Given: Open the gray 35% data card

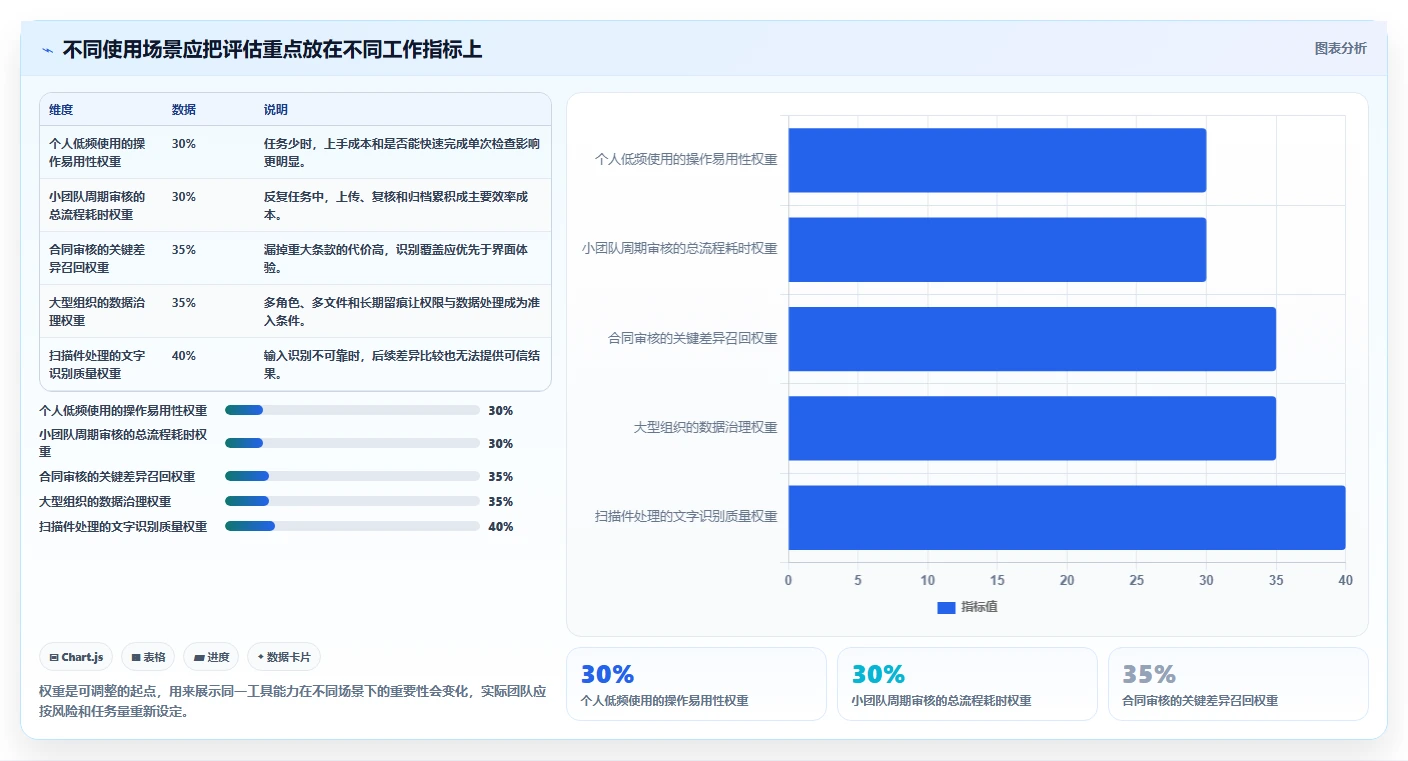Looking at the screenshot, I should pyautogui.click(x=1238, y=684).
